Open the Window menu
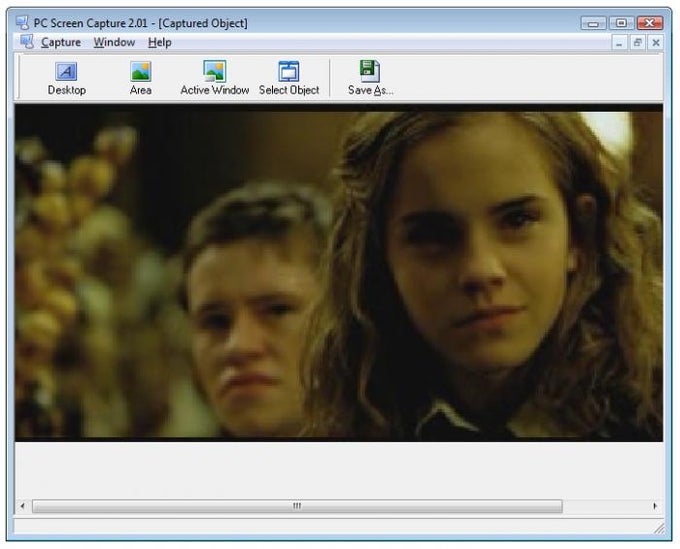Image resolution: width=680 pixels, height=549 pixels. click(x=114, y=42)
